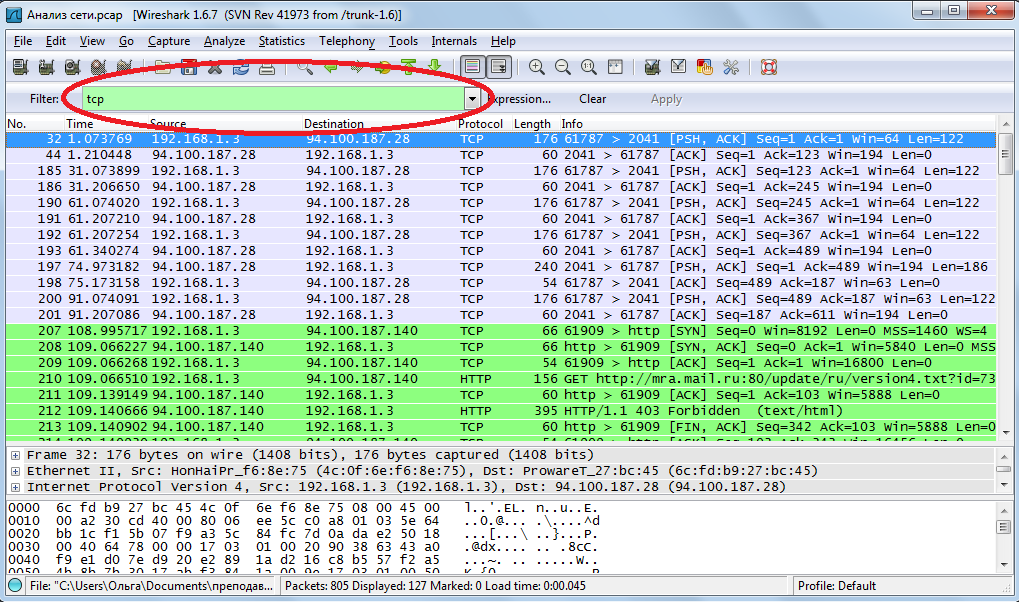Close this capture file icon
Viewport: 1019px width, 602px height.
click(215, 67)
